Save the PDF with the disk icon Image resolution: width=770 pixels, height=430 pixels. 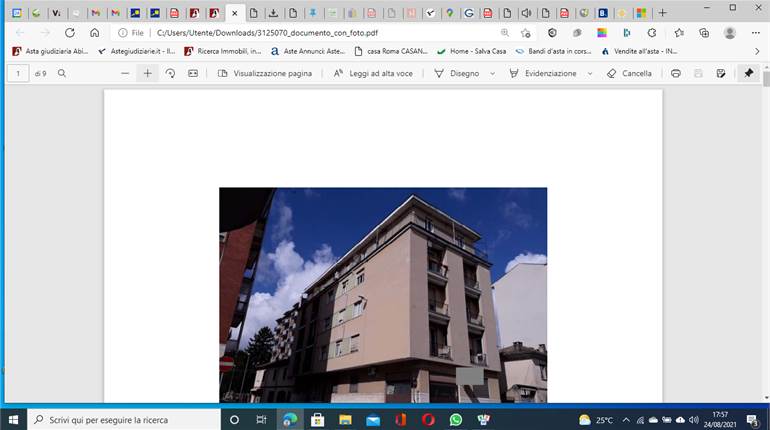tap(698, 73)
